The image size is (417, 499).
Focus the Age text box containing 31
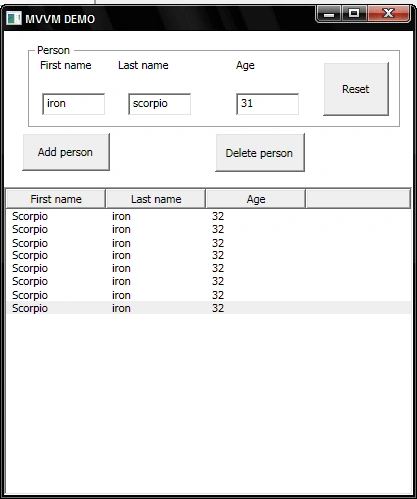(267, 104)
